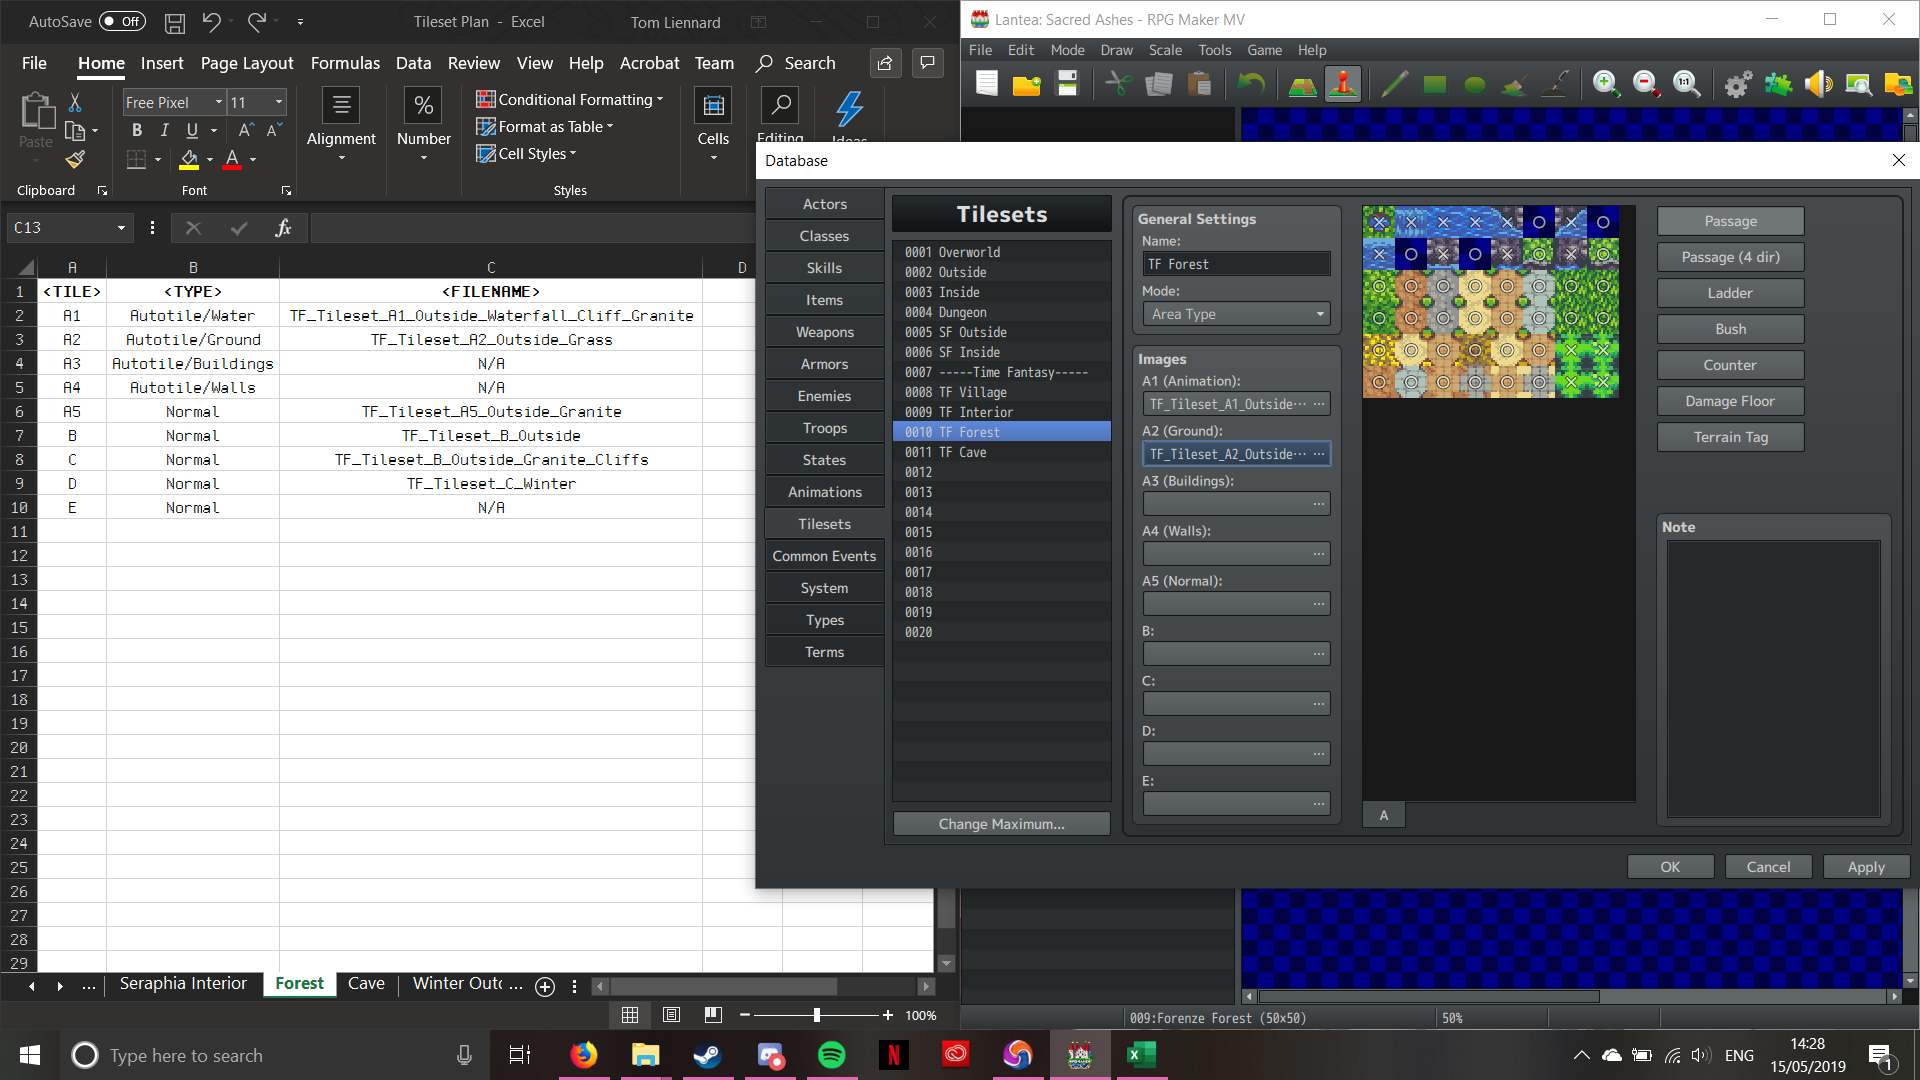1920x1080 pixels.
Task: Click the Flood Fill bucket tool
Action: [1515, 85]
